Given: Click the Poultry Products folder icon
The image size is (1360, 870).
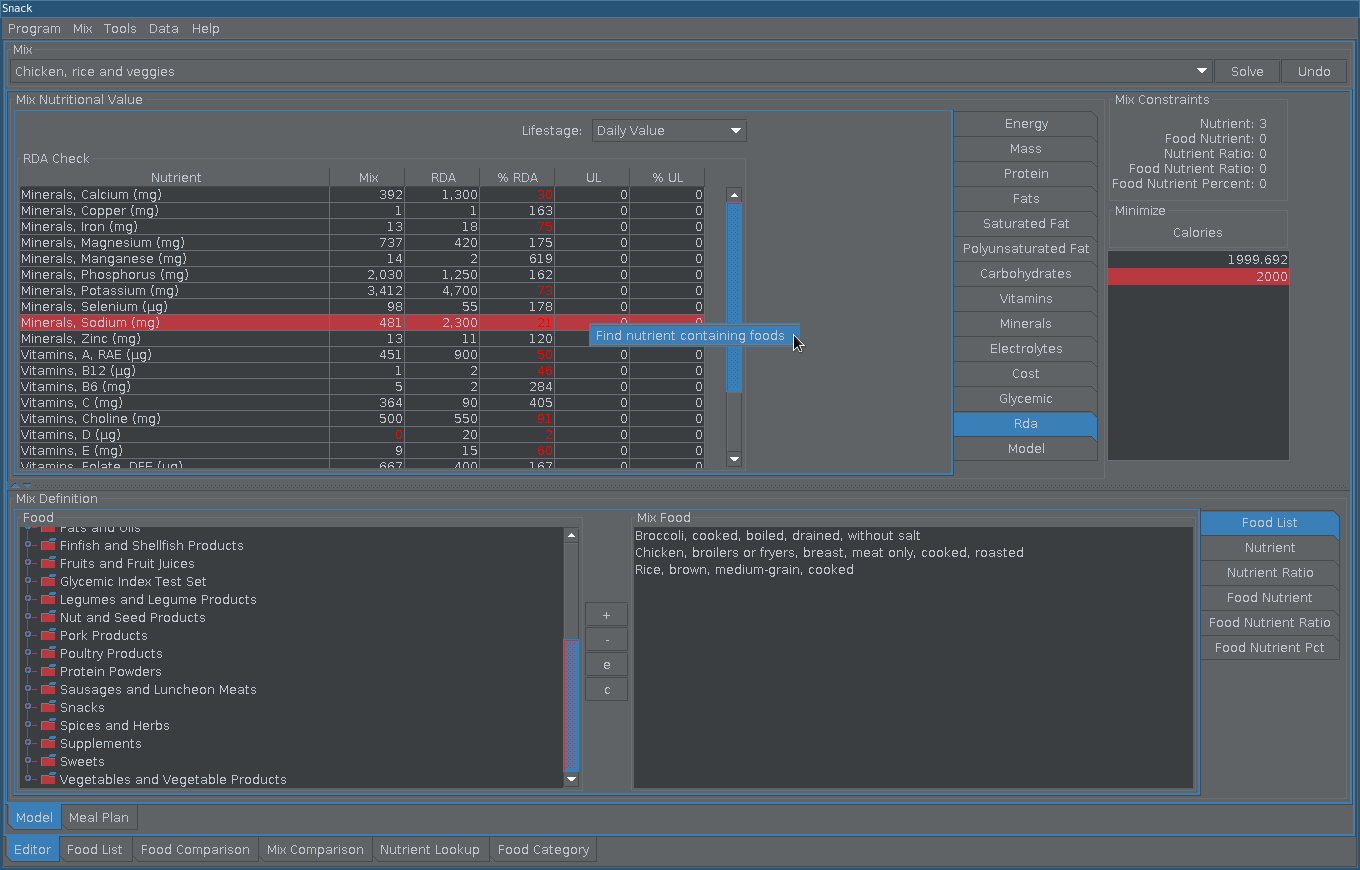Looking at the screenshot, I should point(47,653).
